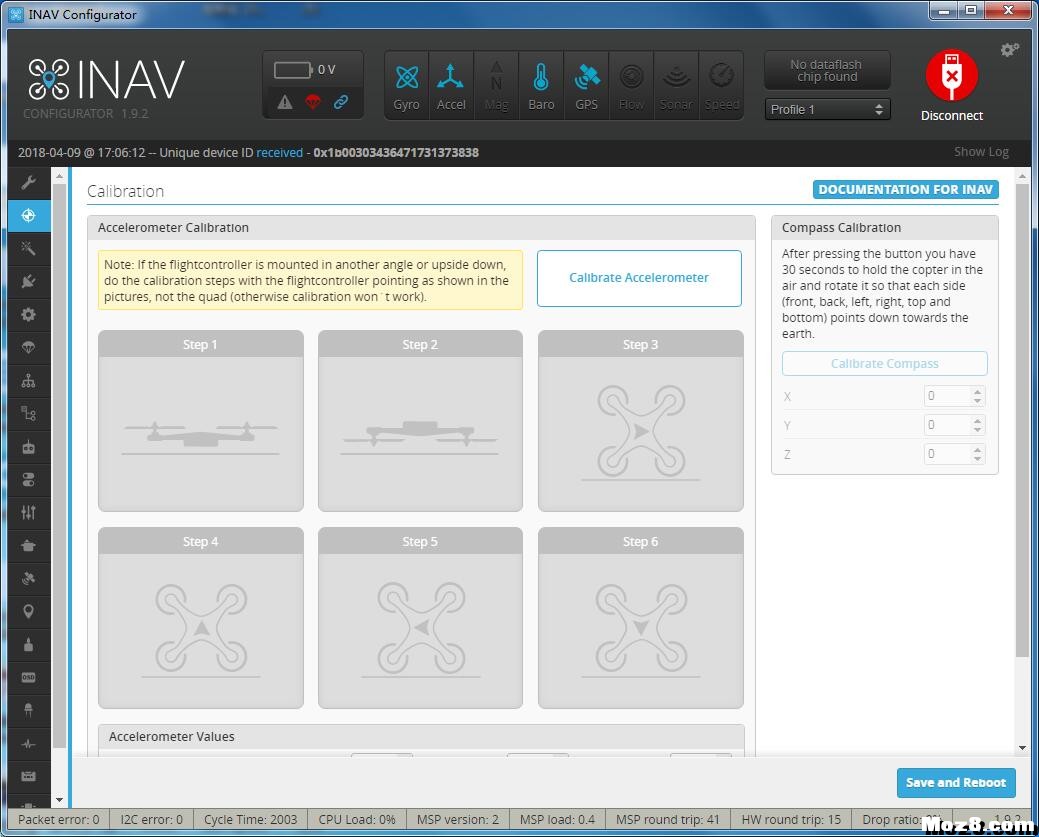Open the Setup tab wrench icon
Screen dimensions: 1039x837
28,182
